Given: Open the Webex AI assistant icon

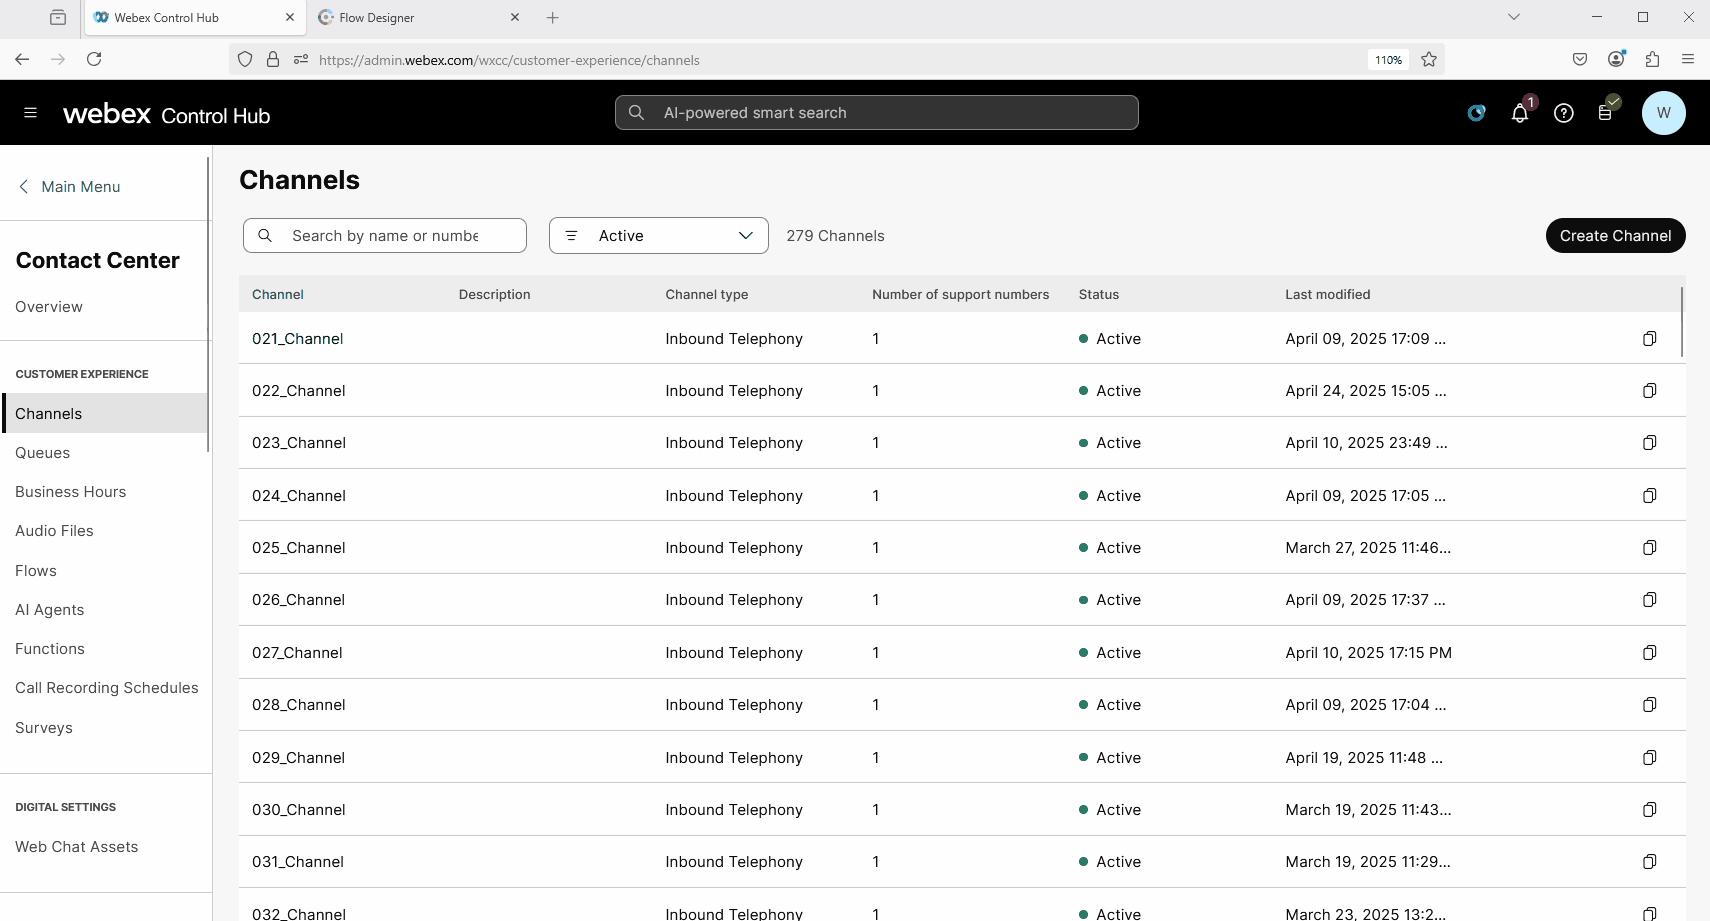Looking at the screenshot, I should 1476,113.
